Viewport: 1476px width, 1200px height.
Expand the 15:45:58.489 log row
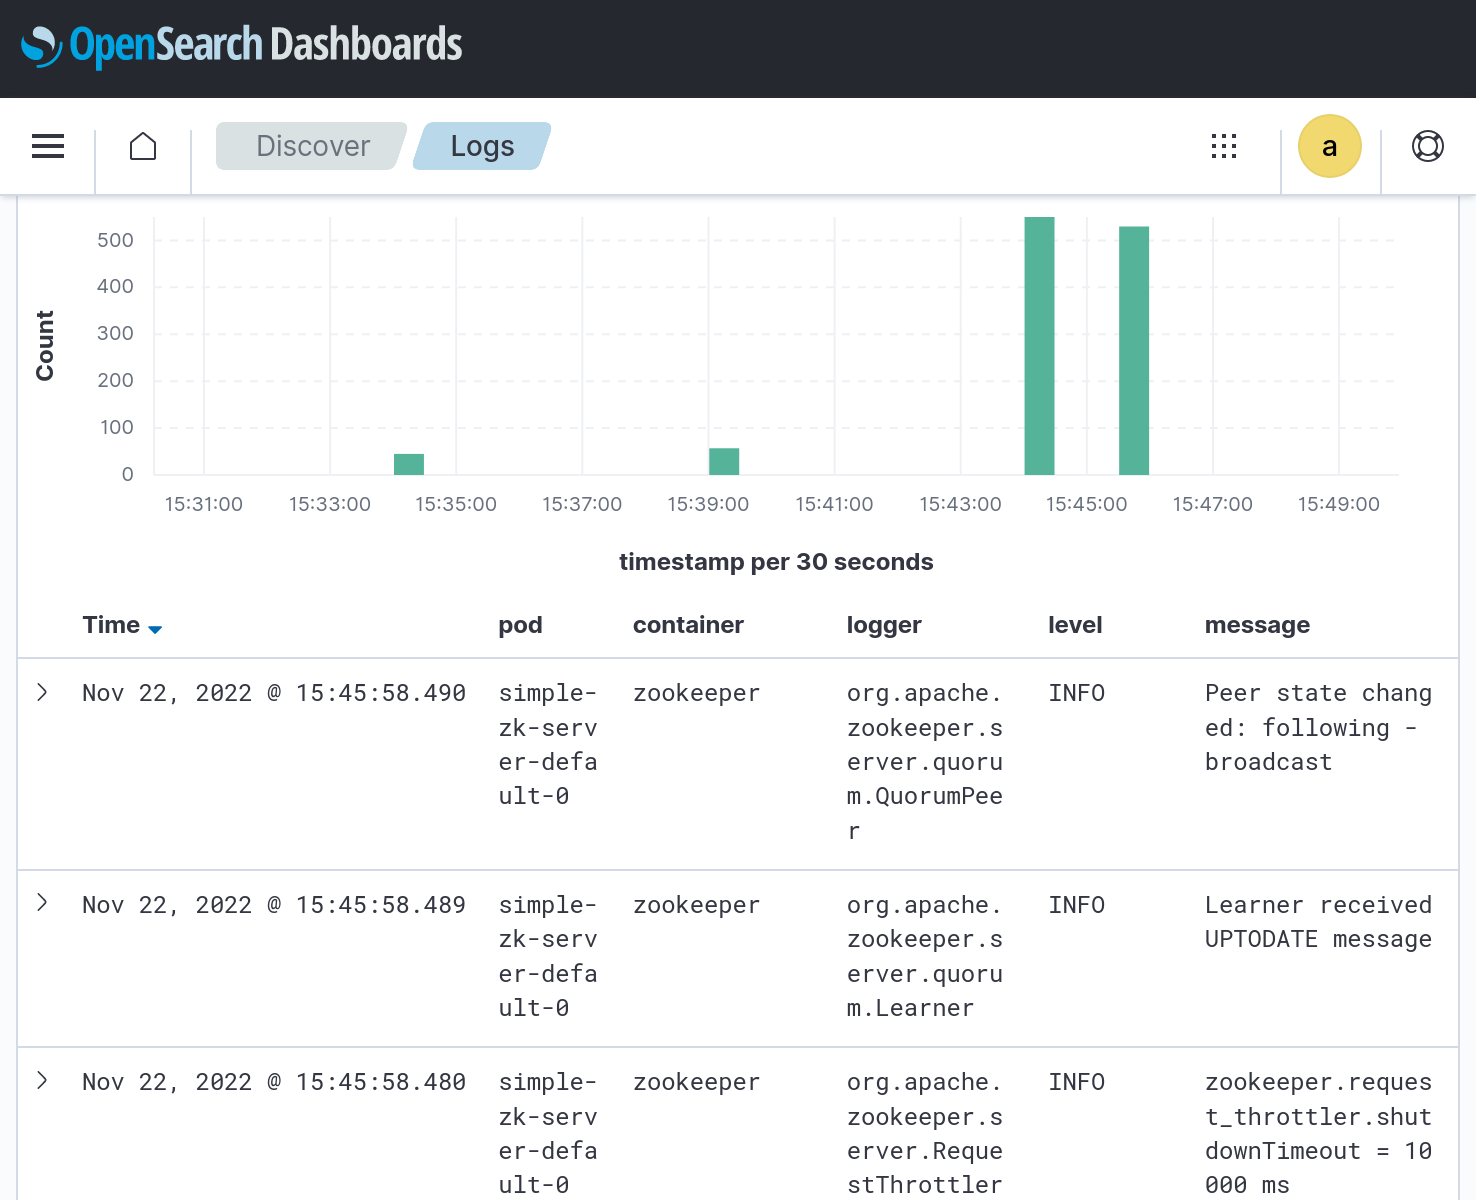(42, 903)
